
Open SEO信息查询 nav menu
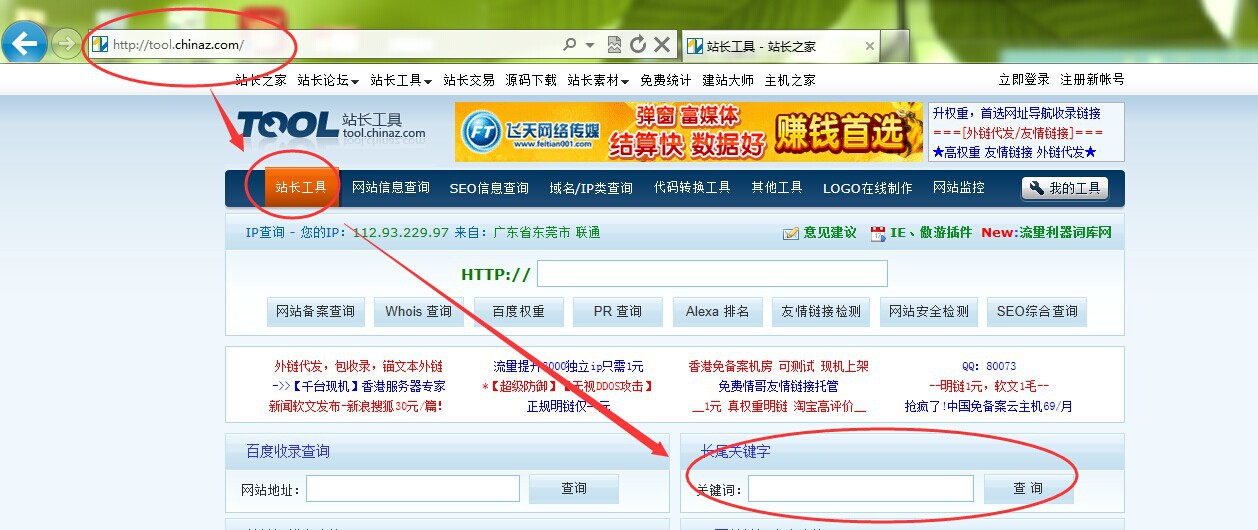[489, 188]
